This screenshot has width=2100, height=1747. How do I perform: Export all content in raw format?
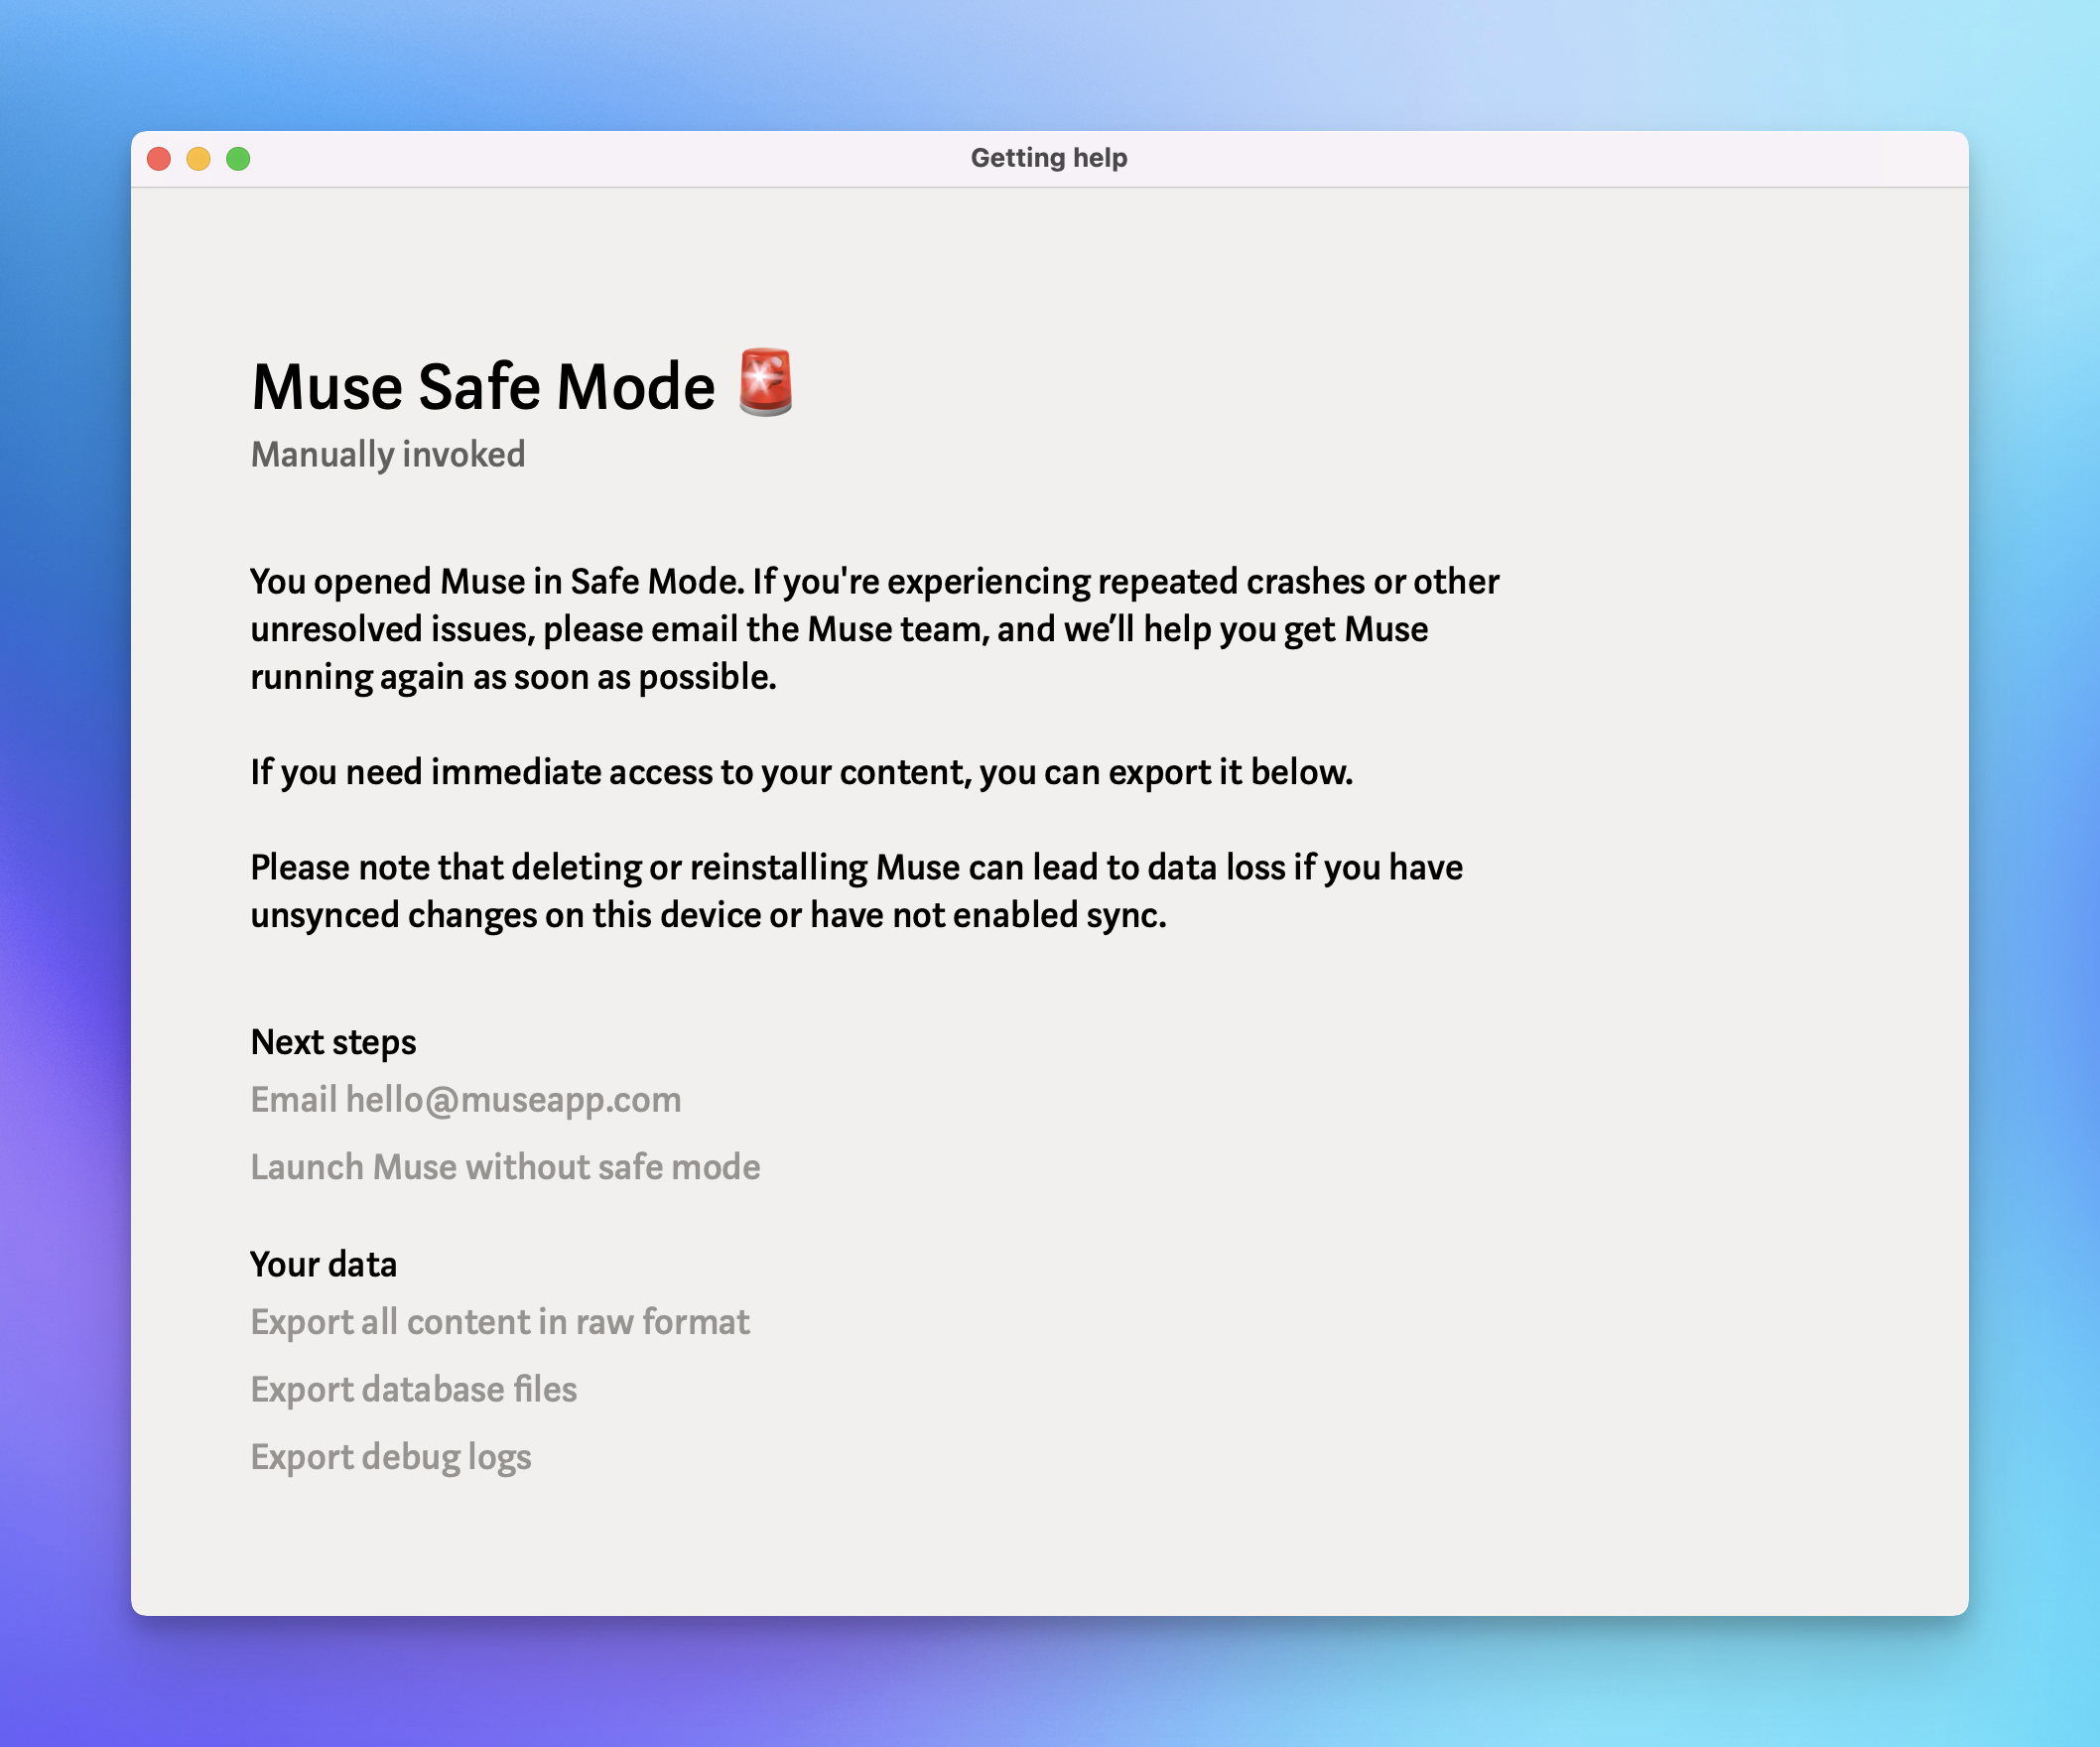click(x=500, y=1322)
